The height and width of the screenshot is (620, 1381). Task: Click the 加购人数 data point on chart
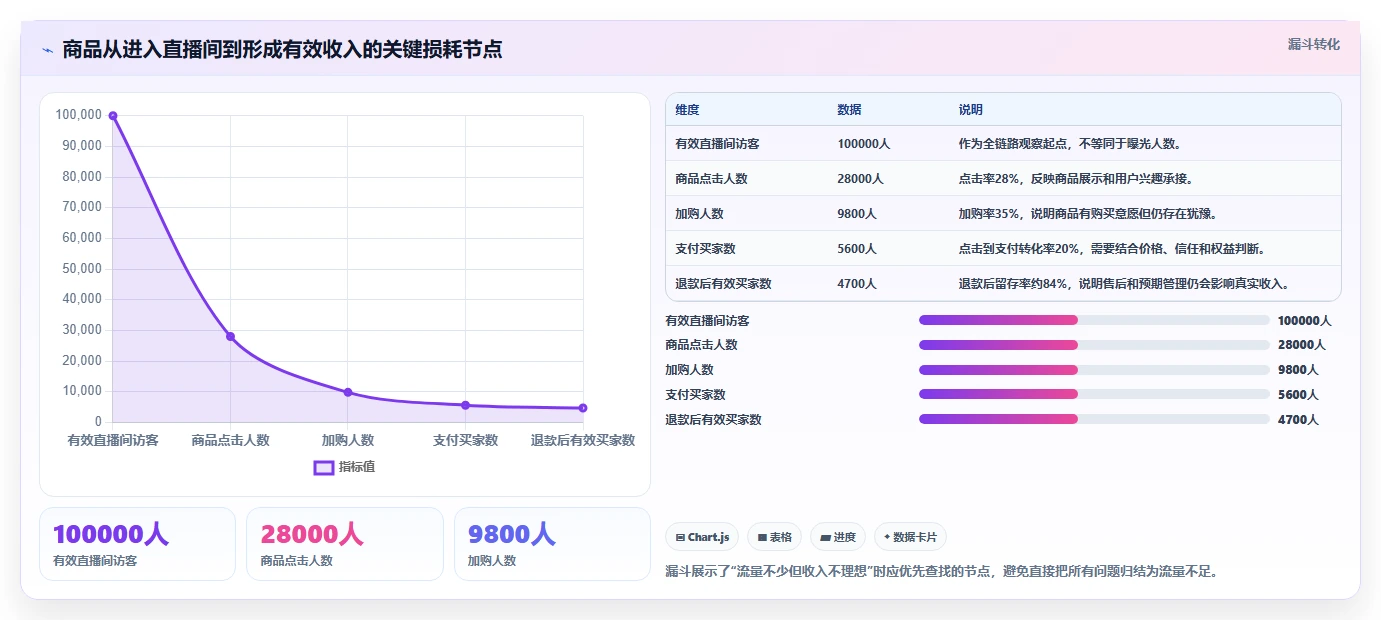tap(348, 392)
